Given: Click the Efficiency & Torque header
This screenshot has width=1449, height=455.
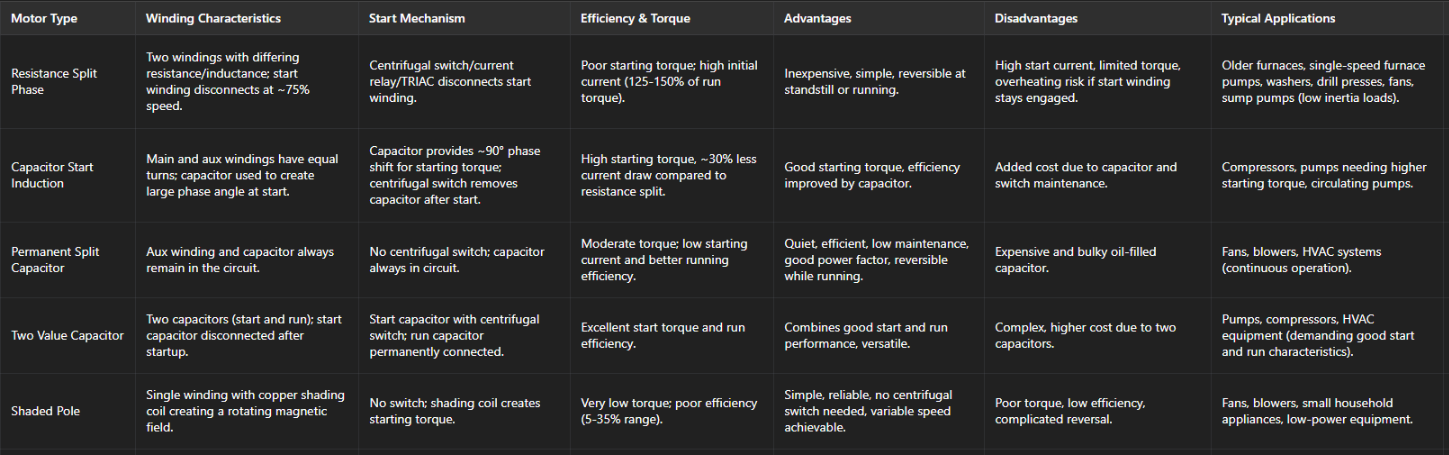Looking at the screenshot, I should [635, 18].
